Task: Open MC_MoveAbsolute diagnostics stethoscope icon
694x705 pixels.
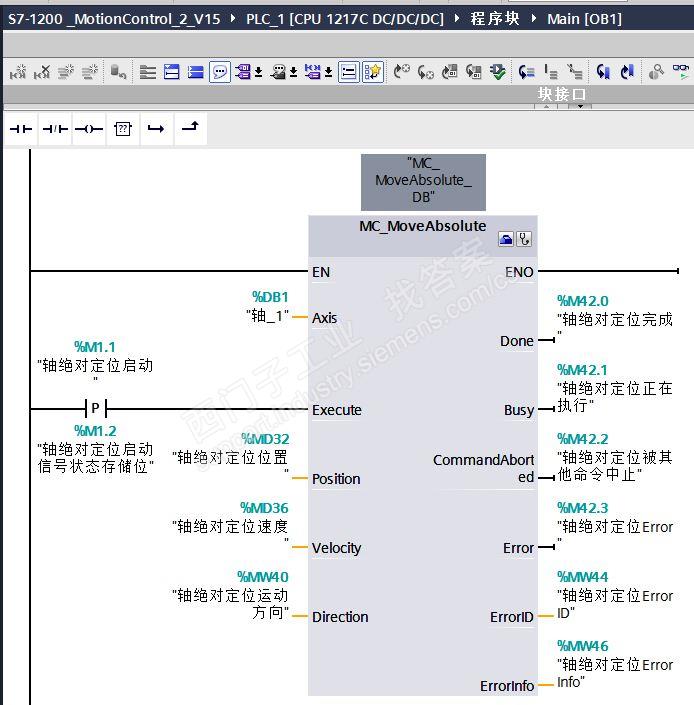Action: [x=524, y=239]
